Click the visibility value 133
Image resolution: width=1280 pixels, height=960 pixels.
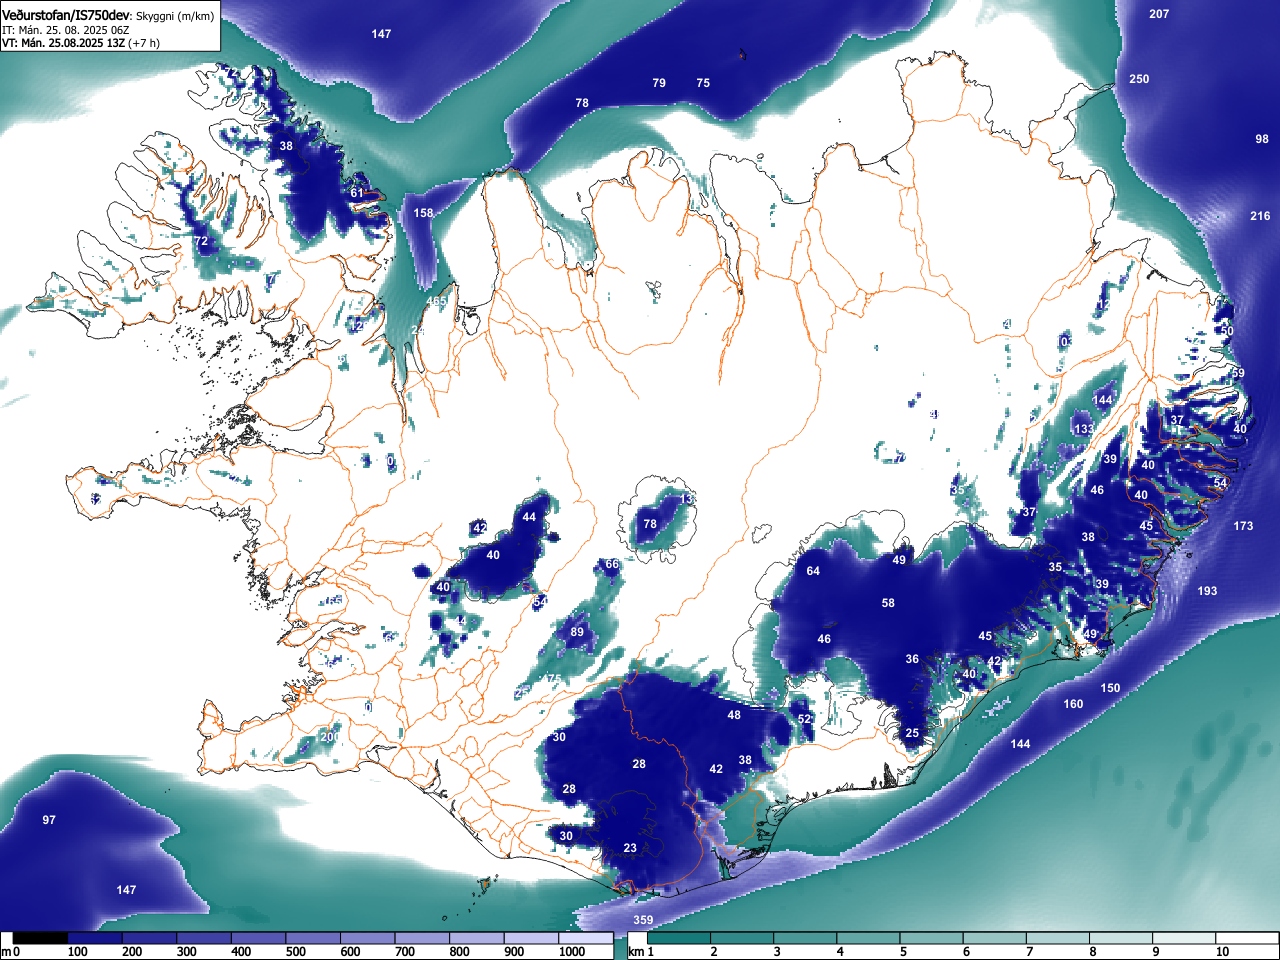(1084, 429)
